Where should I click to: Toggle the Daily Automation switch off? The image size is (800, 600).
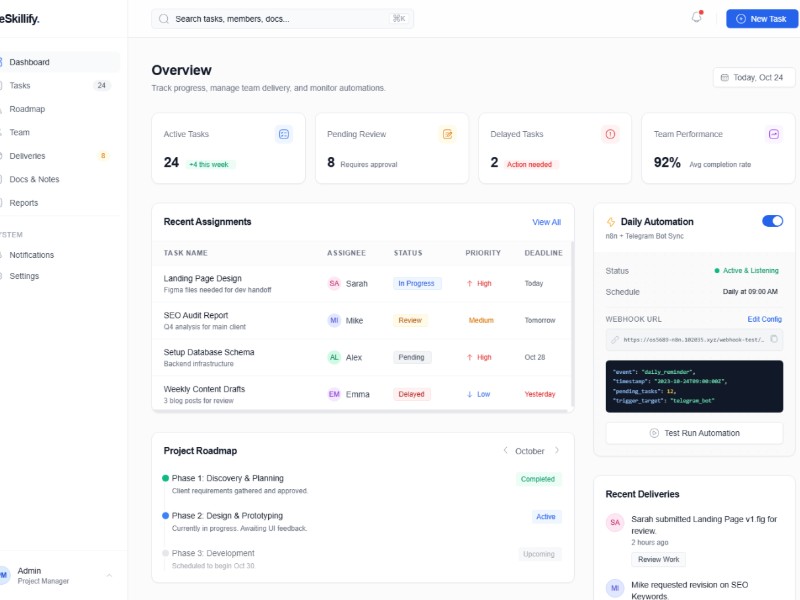[x=772, y=221]
